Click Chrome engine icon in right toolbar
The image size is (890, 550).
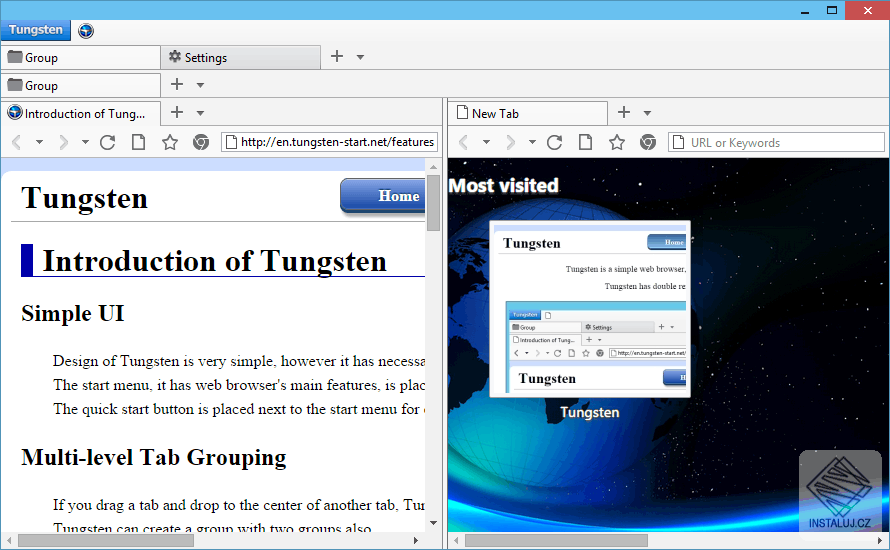point(648,142)
